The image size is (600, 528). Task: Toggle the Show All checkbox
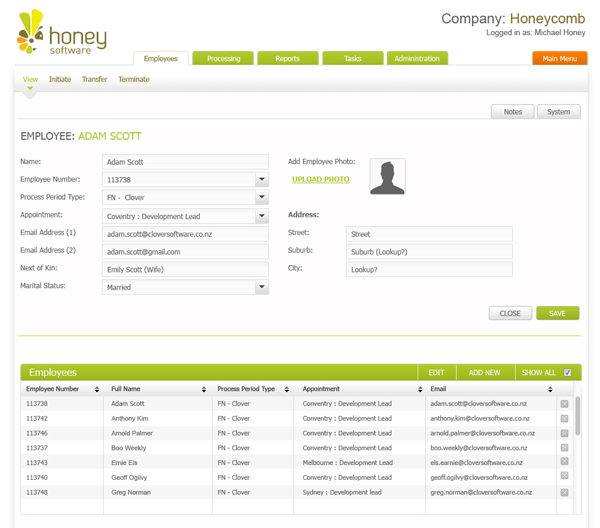(568, 373)
